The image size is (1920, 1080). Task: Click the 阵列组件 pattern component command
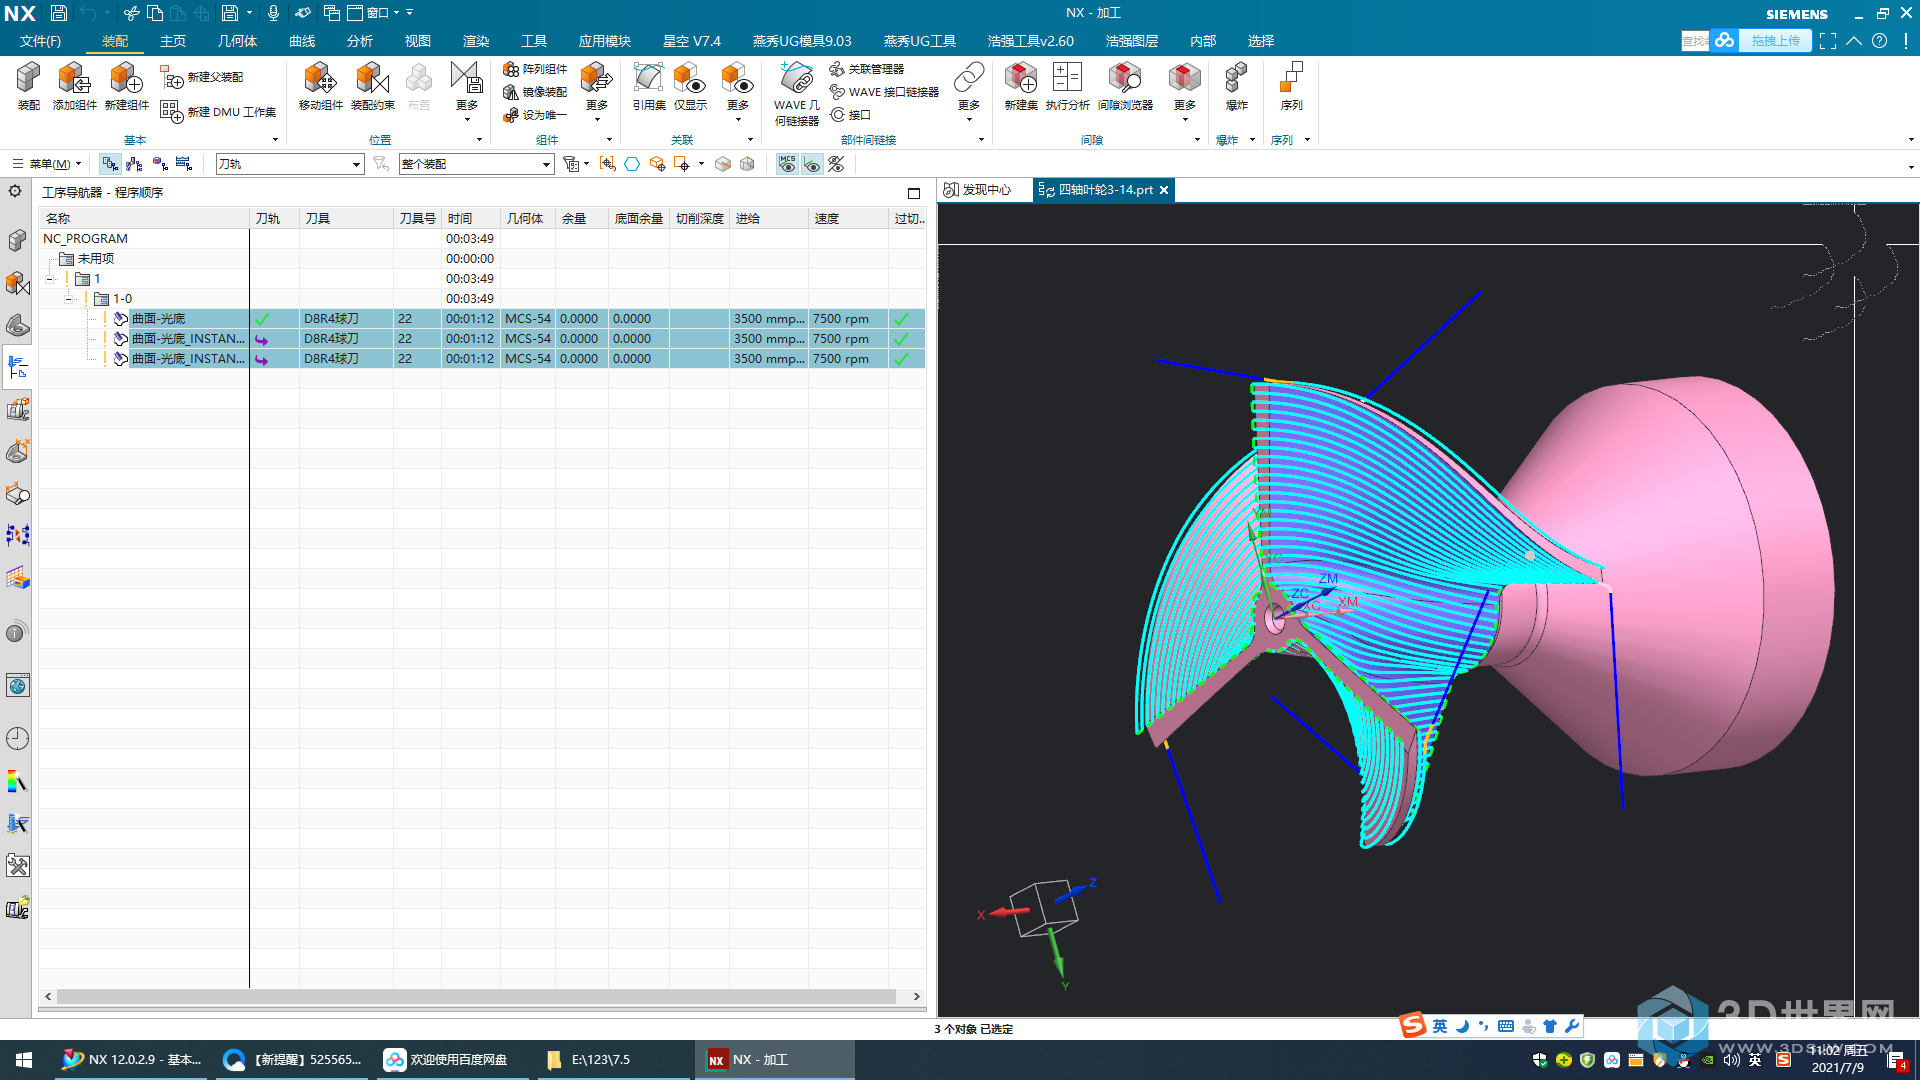(535, 69)
